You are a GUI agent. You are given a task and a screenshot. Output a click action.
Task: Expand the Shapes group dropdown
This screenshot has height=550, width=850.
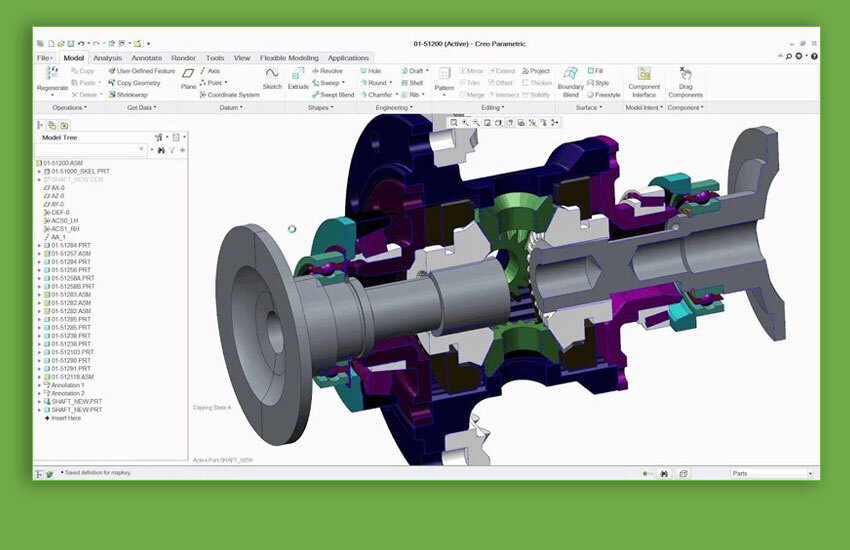click(320, 108)
